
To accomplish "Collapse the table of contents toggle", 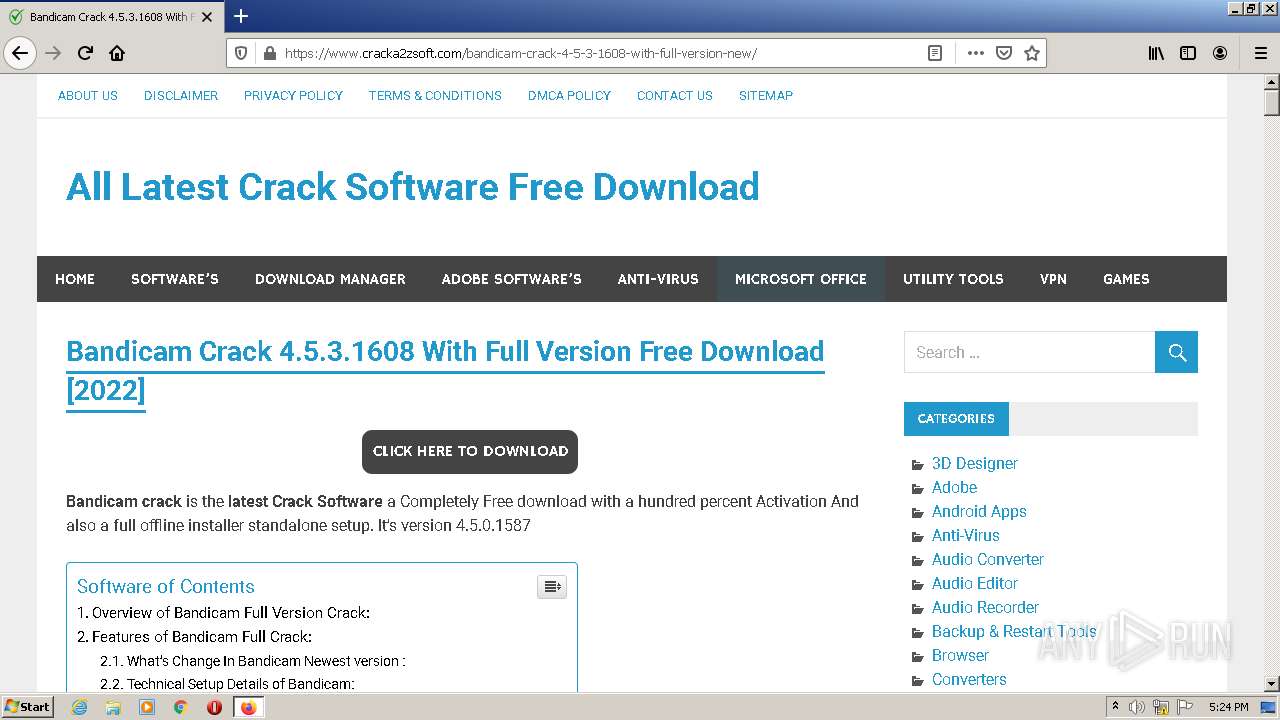I will [552, 587].
